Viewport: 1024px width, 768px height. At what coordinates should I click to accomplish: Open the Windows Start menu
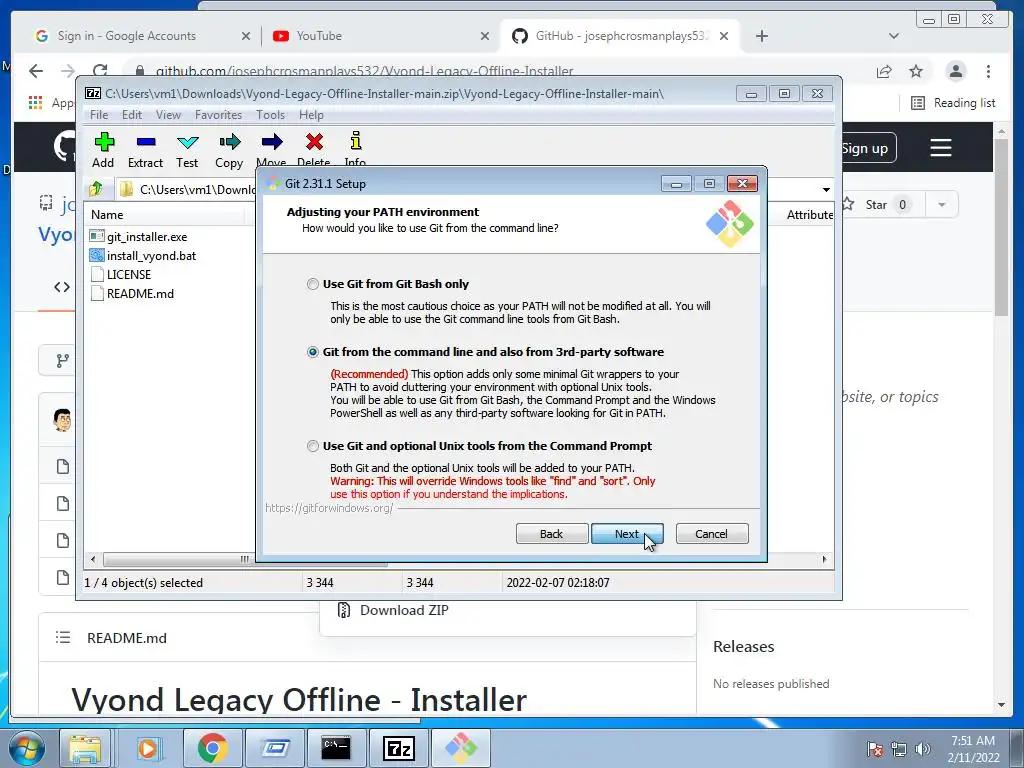(26, 748)
